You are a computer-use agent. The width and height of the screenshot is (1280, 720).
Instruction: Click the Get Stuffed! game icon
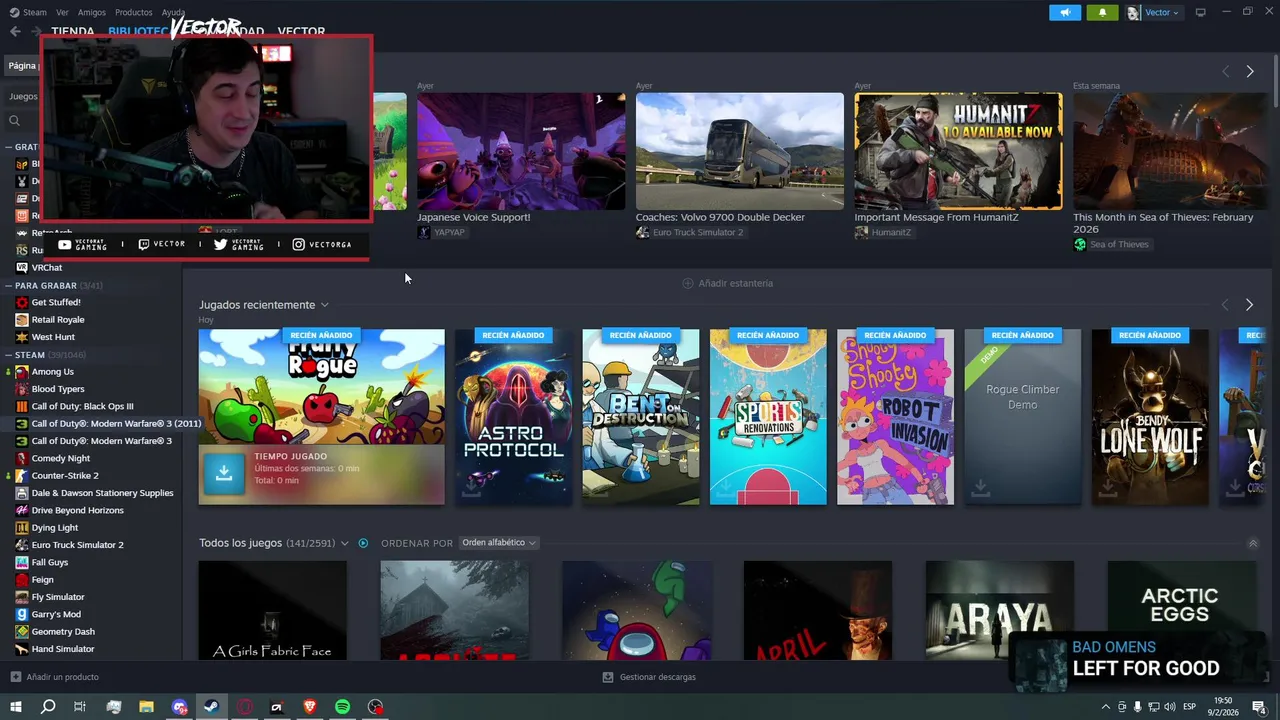[22, 302]
